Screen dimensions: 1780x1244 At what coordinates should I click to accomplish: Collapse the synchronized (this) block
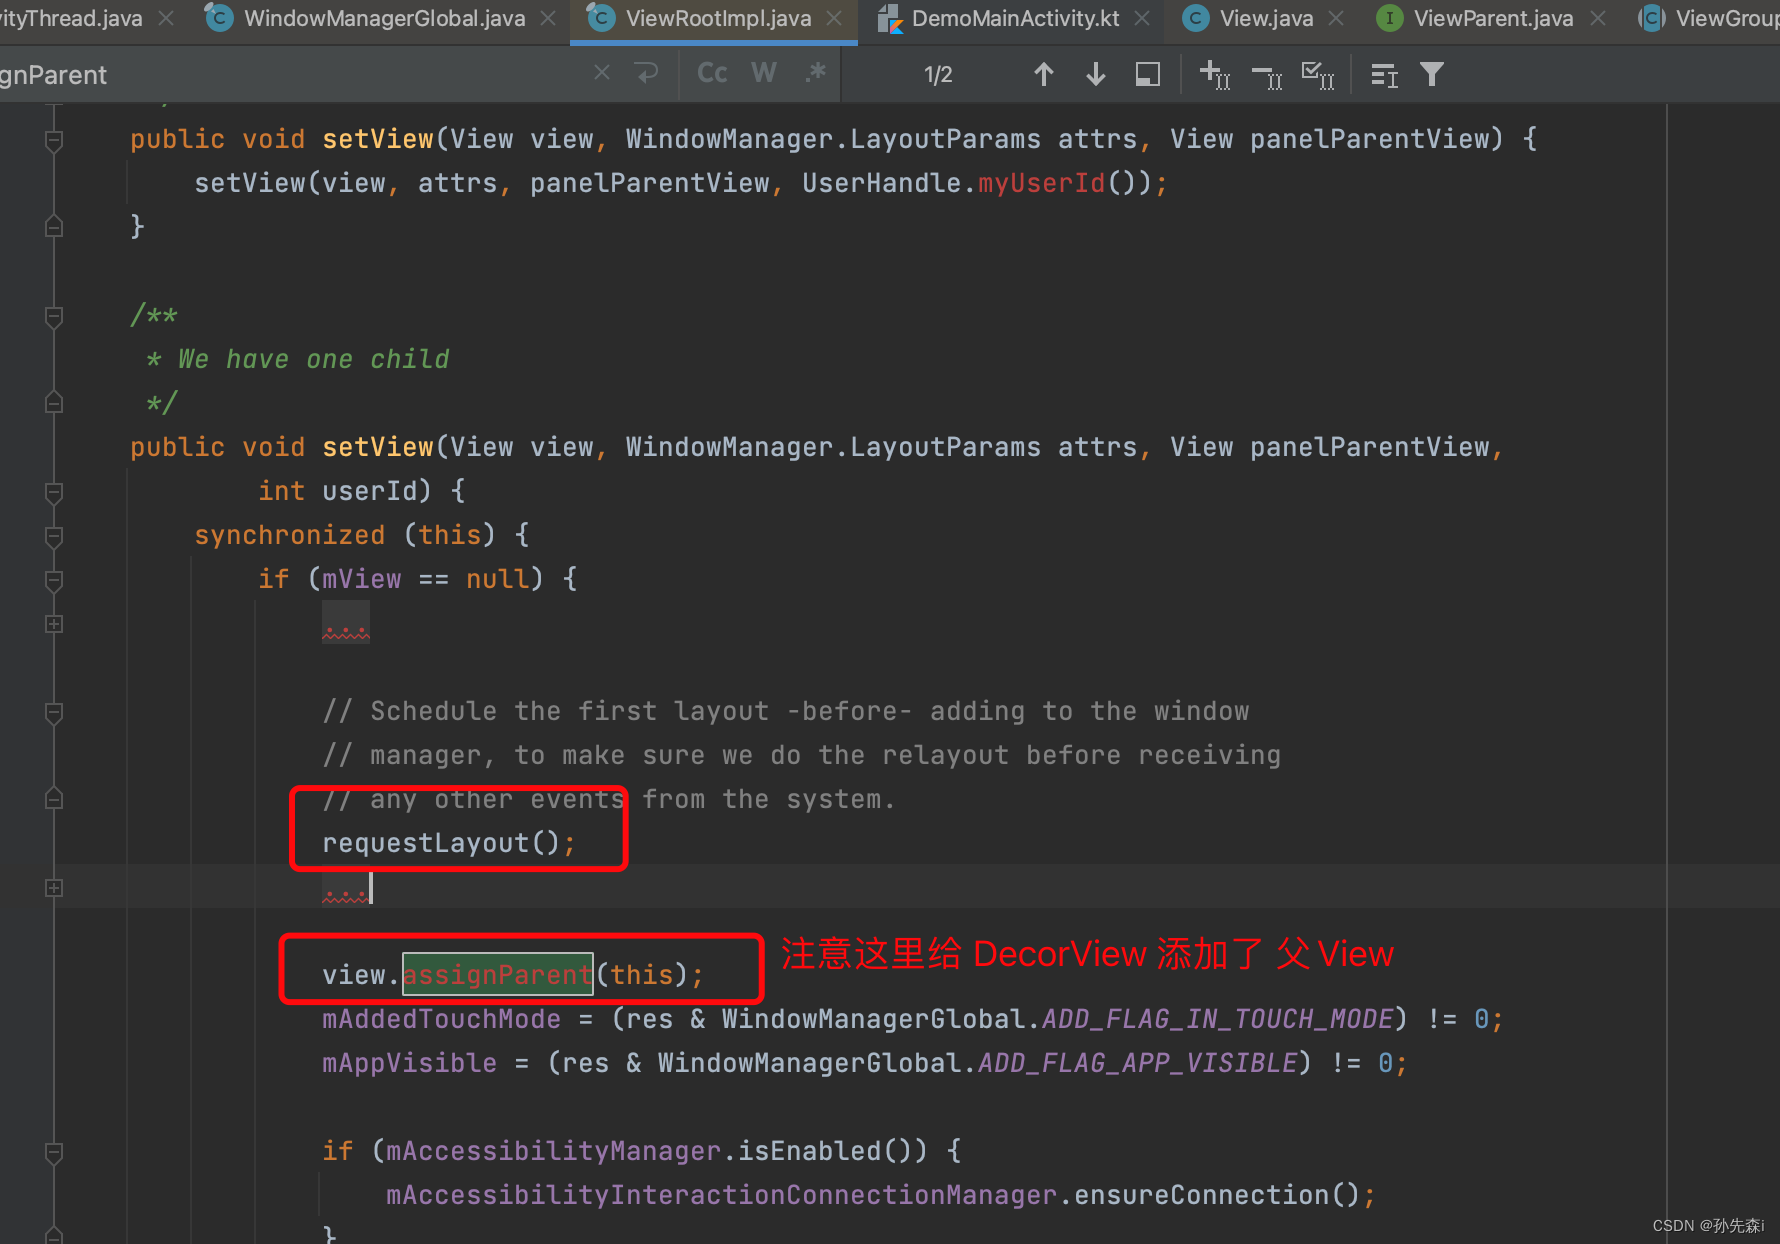(x=54, y=536)
